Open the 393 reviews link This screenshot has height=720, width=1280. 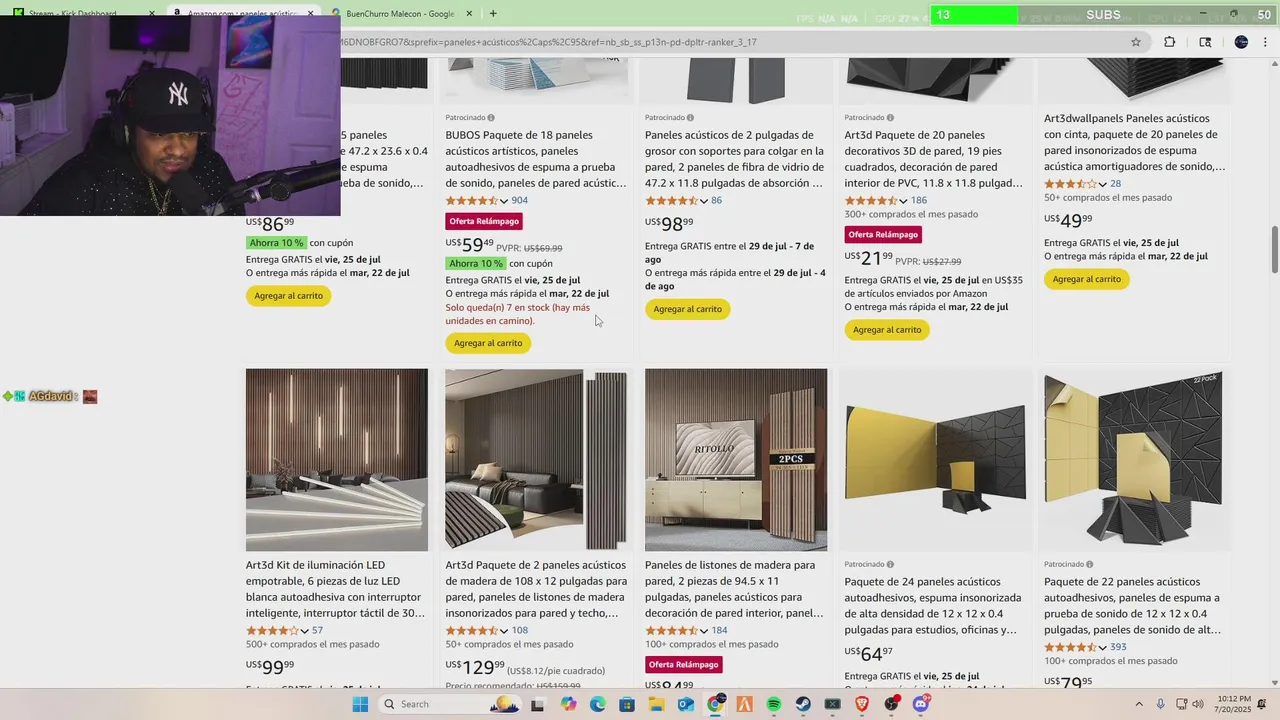[x=1118, y=648]
